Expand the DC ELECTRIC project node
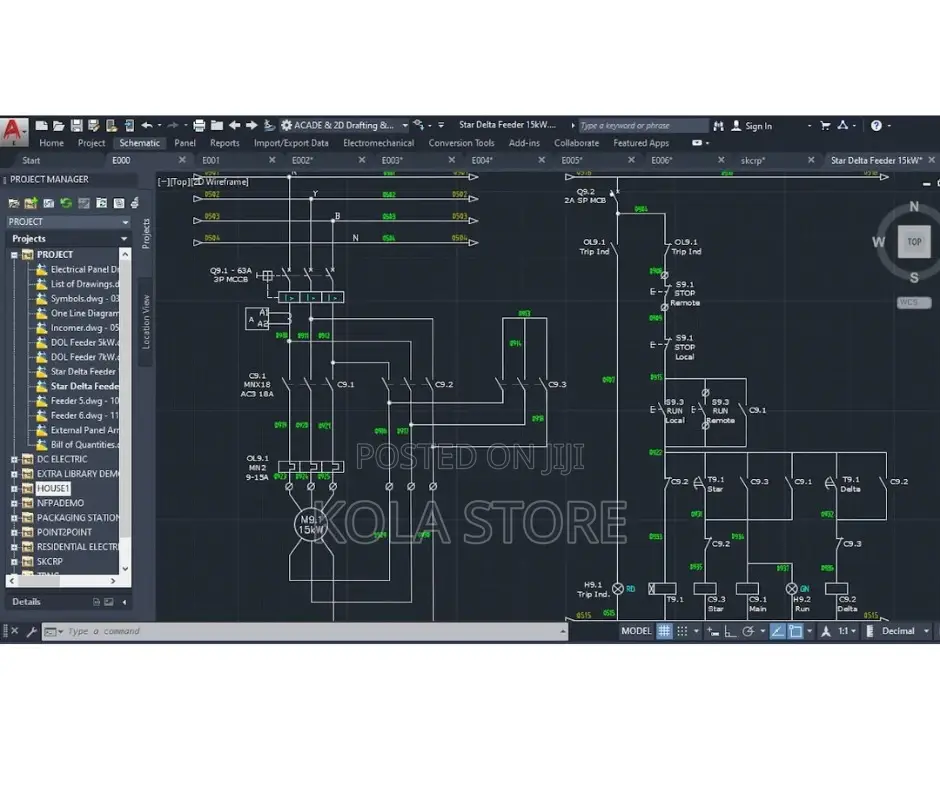The height and width of the screenshot is (788, 940). (14, 459)
